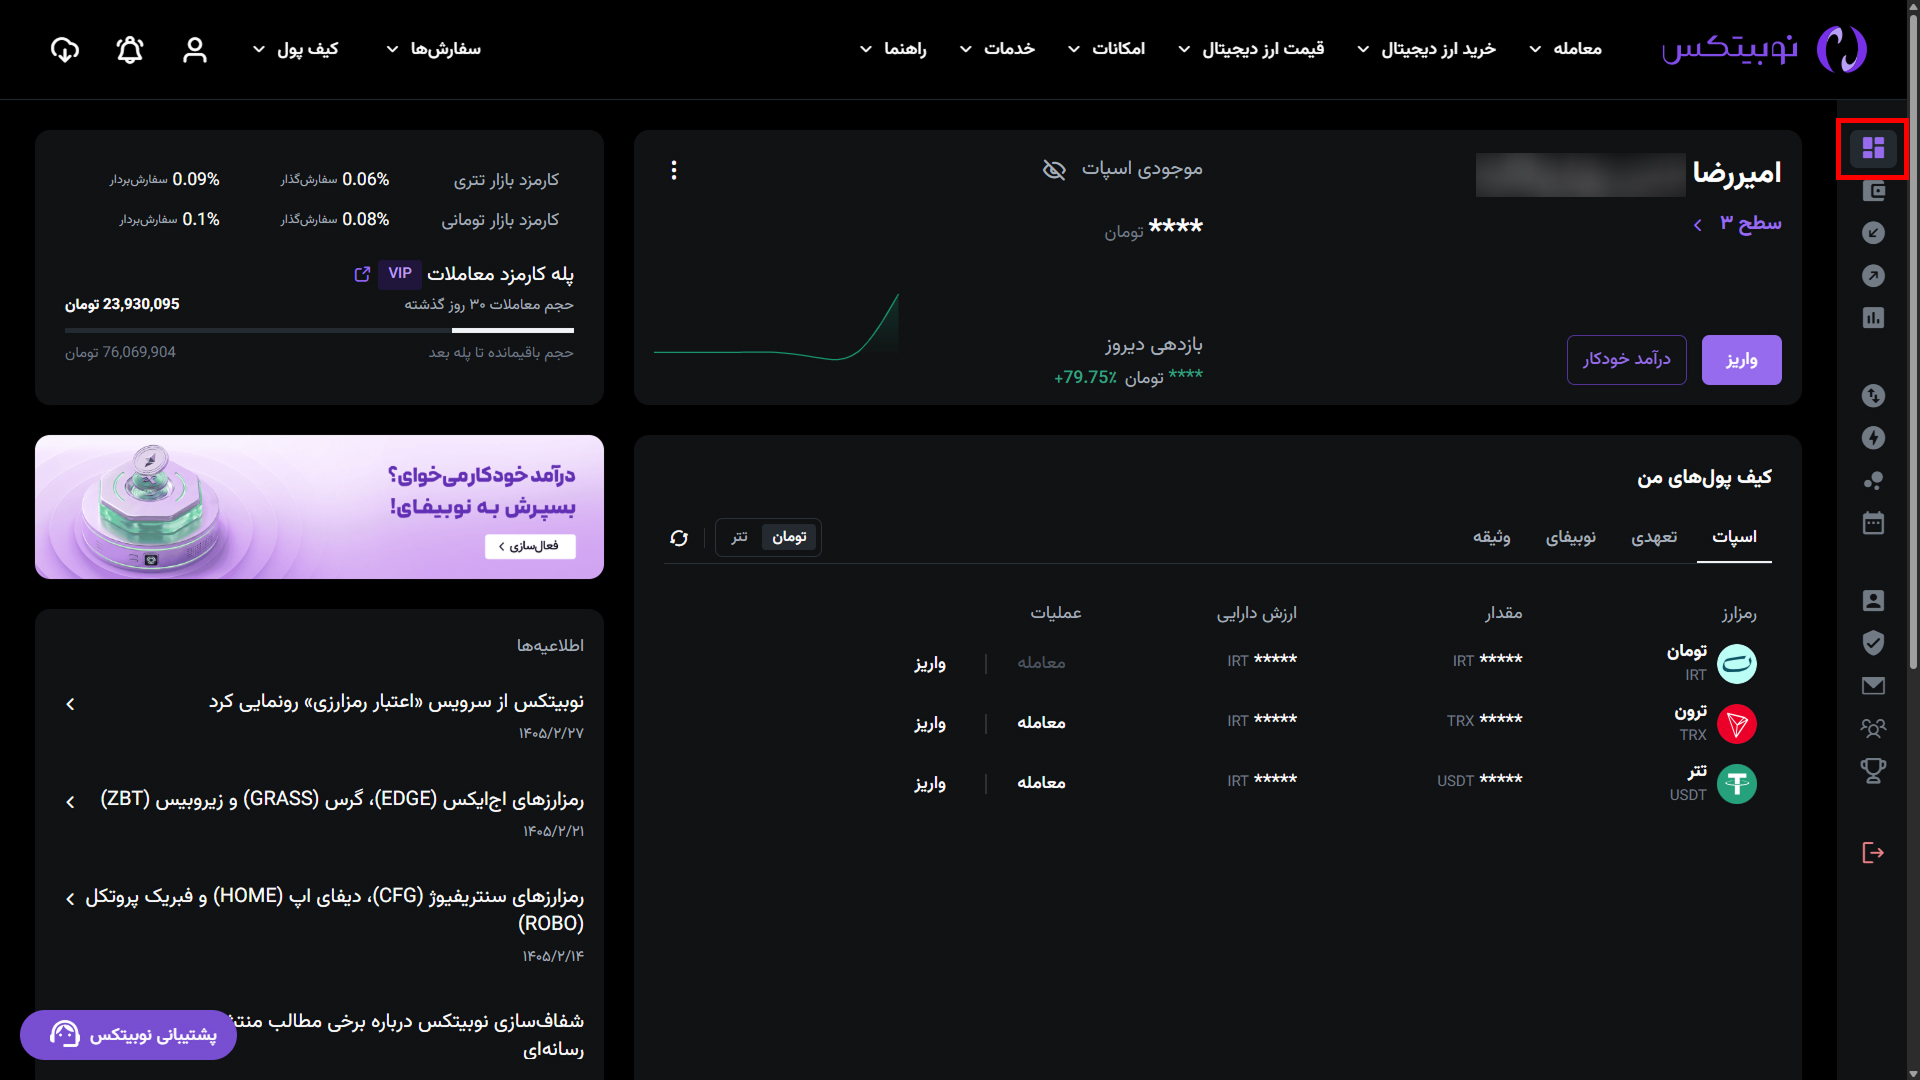
Task: Open the سطح ۳ user level link
Action: pyautogui.click(x=1737, y=224)
